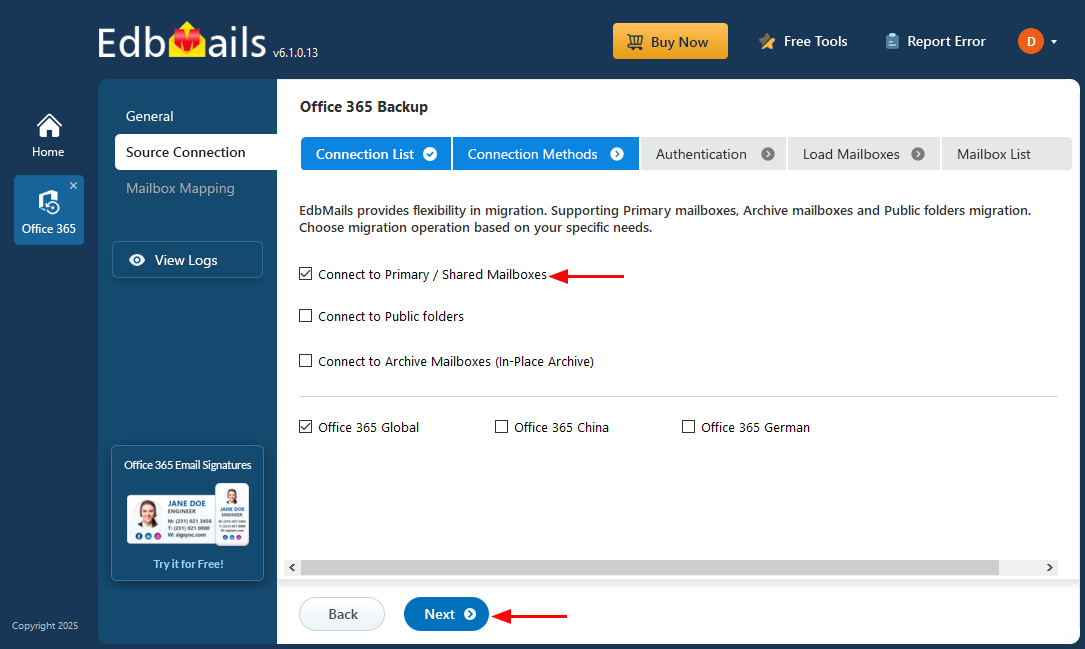Screen dimensions: 1085x649
Task: Switch to the Connection List tab
Action: [x=376, y=154]
